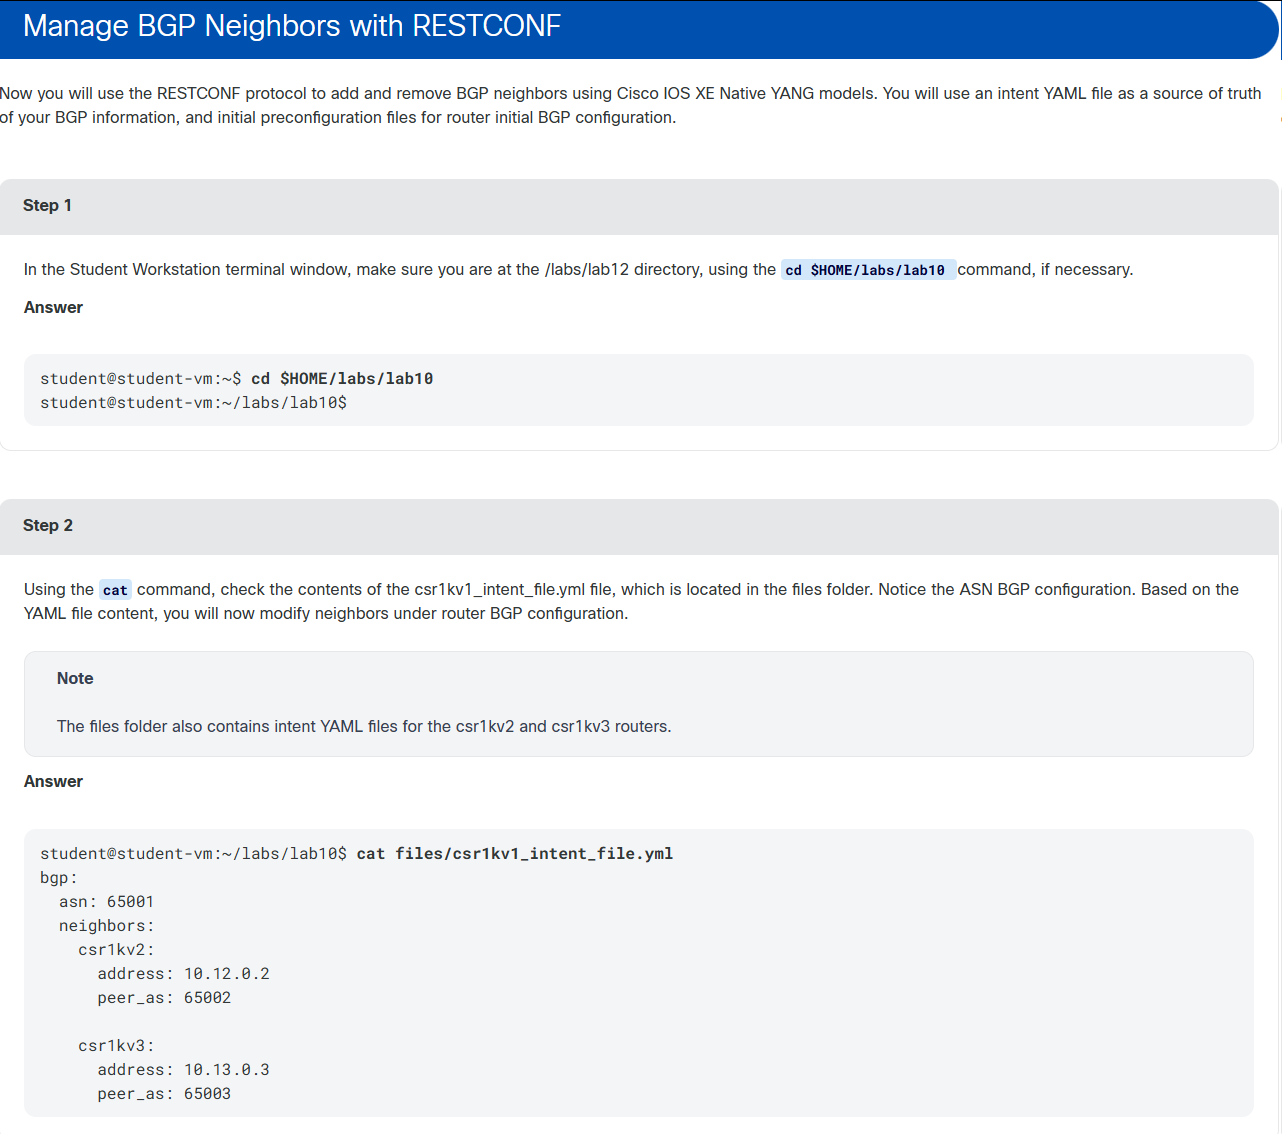
Task: Click the note text about csr1kv2 and csr1kv3
Action: [364, 726]
